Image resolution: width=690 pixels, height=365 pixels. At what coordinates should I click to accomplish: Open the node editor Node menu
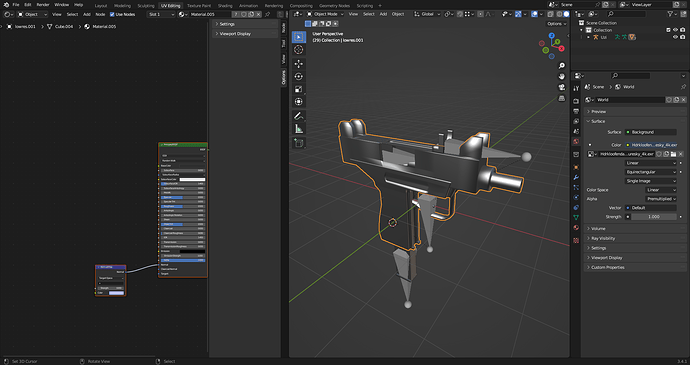click(x=100, y=14)
